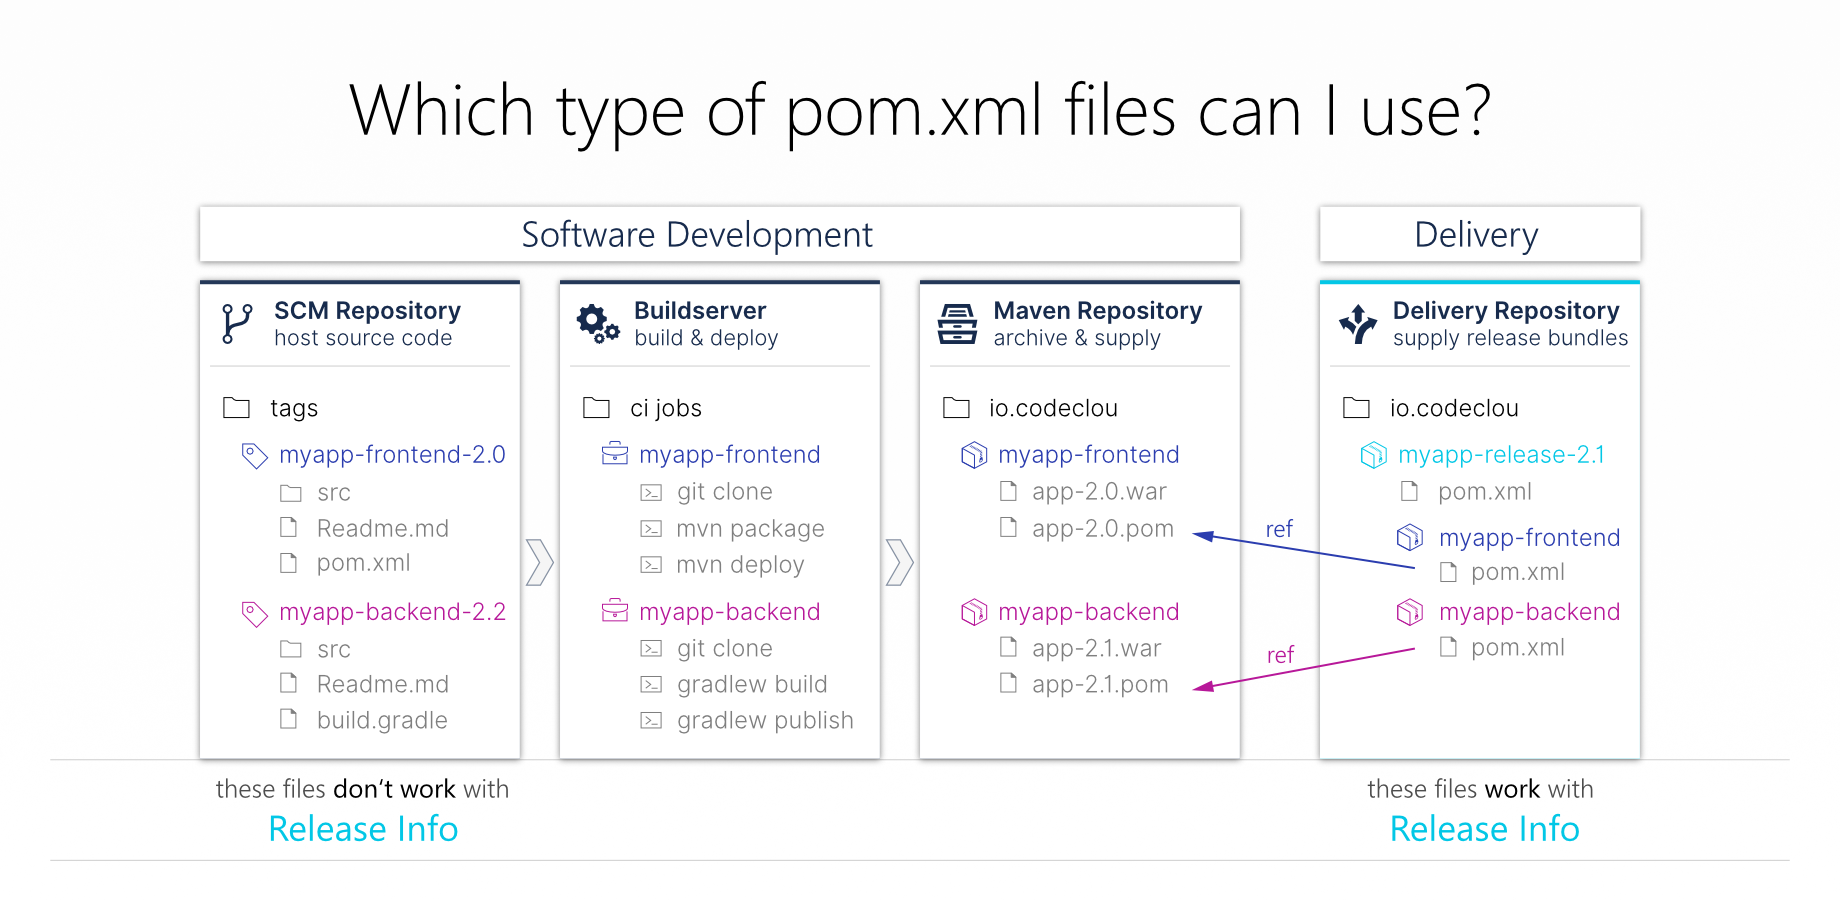Image resolution: width=1840 pixels, height=900 pixels.
Task: Click the briefcase icon next to Buildserver myapp-frontend
Action: [615, 454]
